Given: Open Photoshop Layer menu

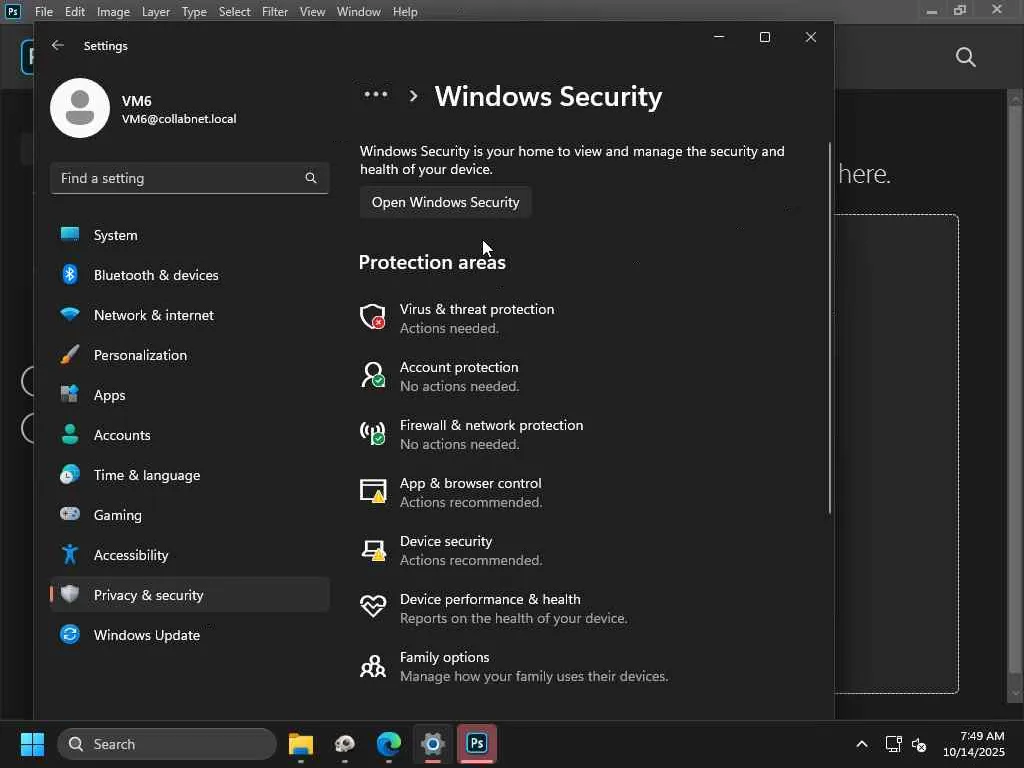Looking at the screenshot, I should (x=155, y=12).
